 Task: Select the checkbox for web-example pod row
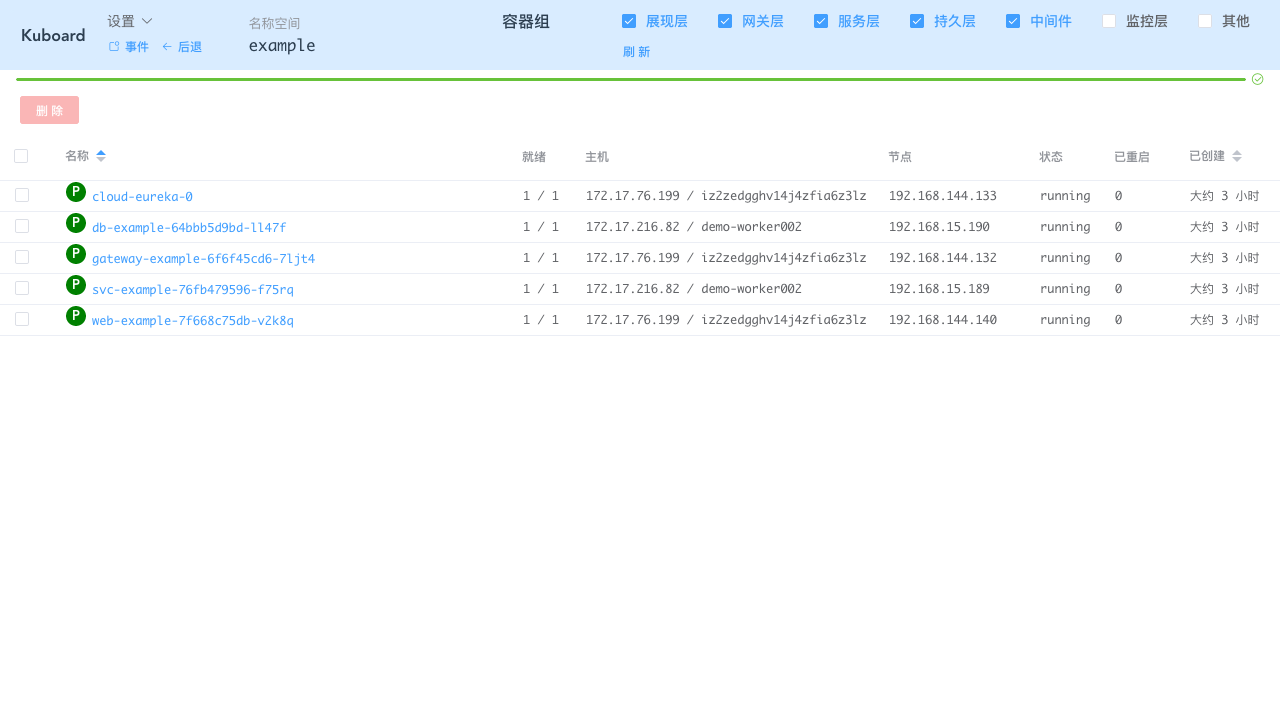tap(21, 319)
